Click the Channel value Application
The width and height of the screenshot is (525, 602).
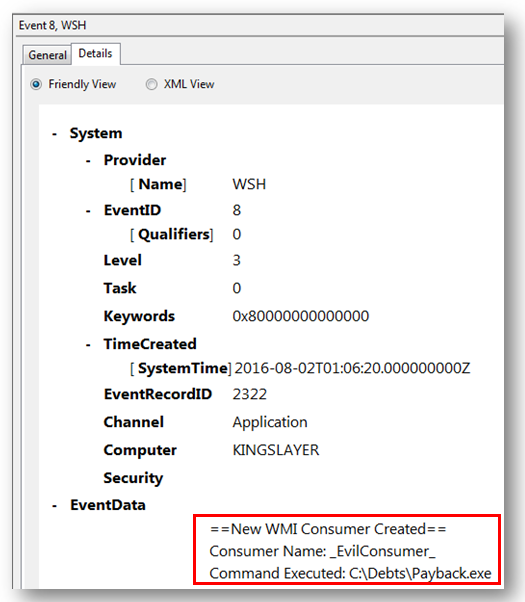click(270, 422)
